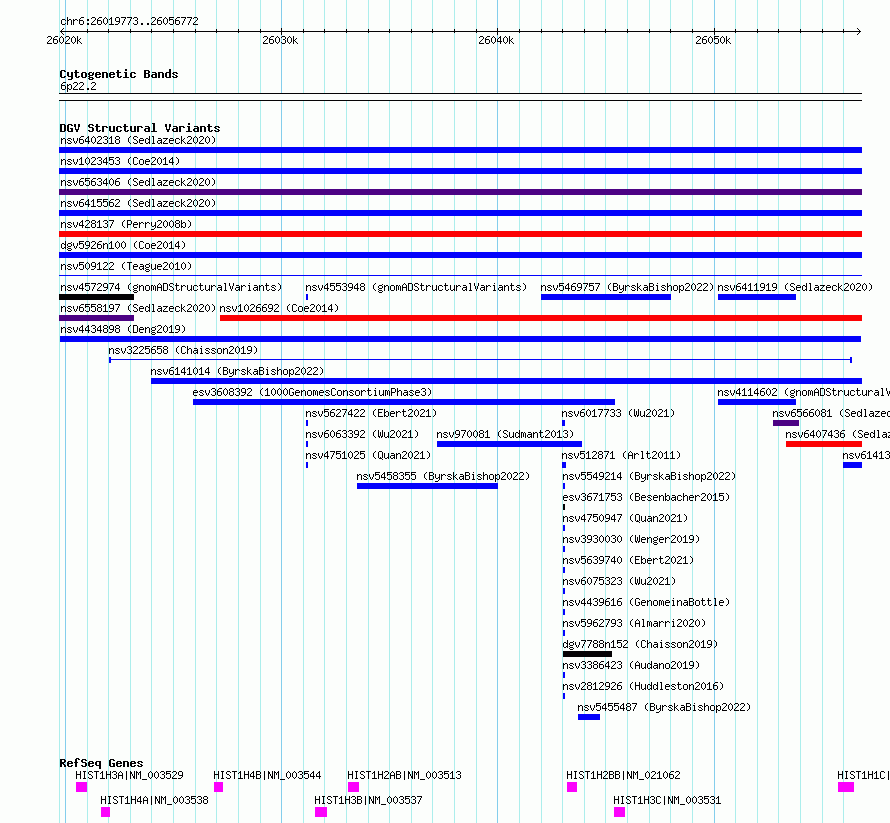Click the HIST1H3C gene magenta box
Image resolution: width=890 pixels, height=823 pixels.
619,812
